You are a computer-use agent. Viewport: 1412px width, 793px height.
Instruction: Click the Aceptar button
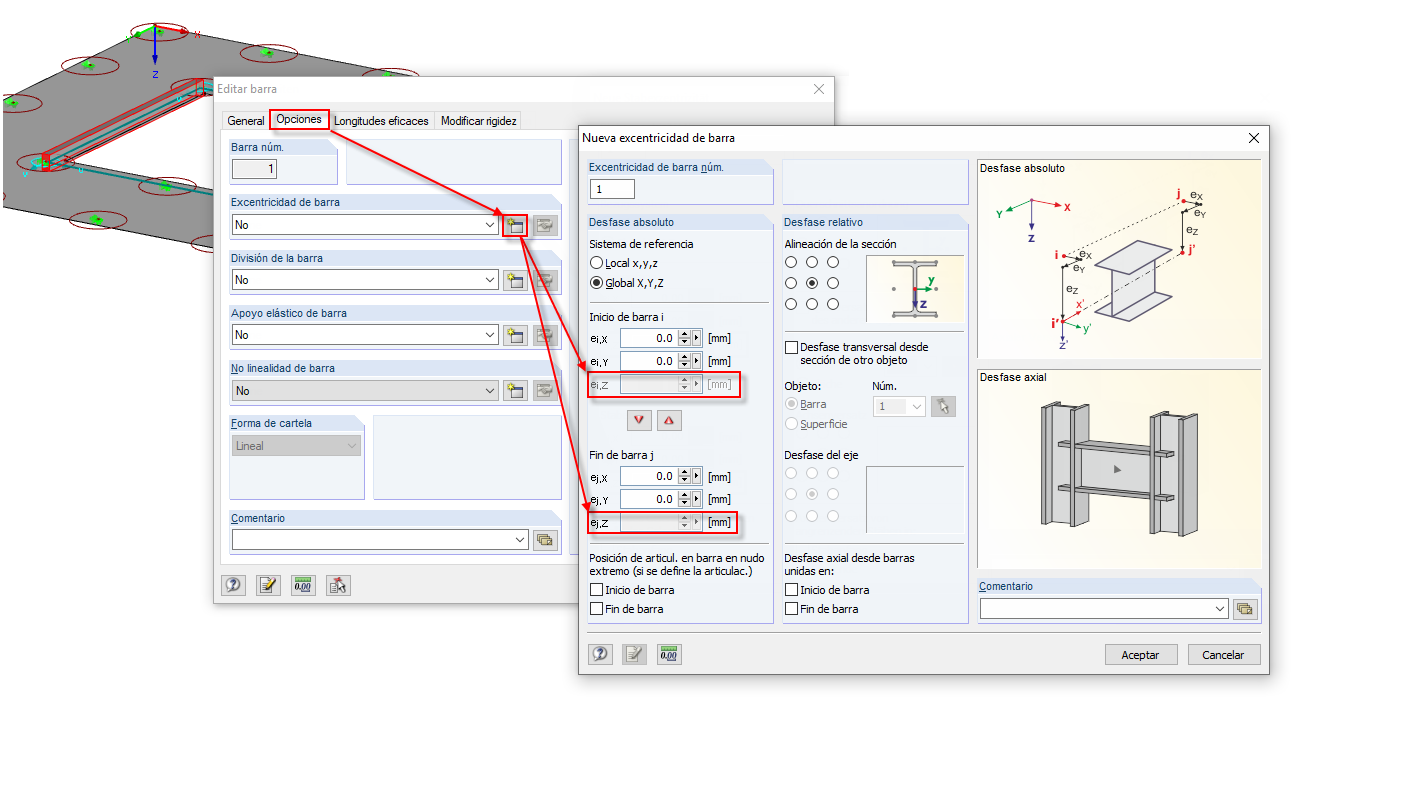1140,655
